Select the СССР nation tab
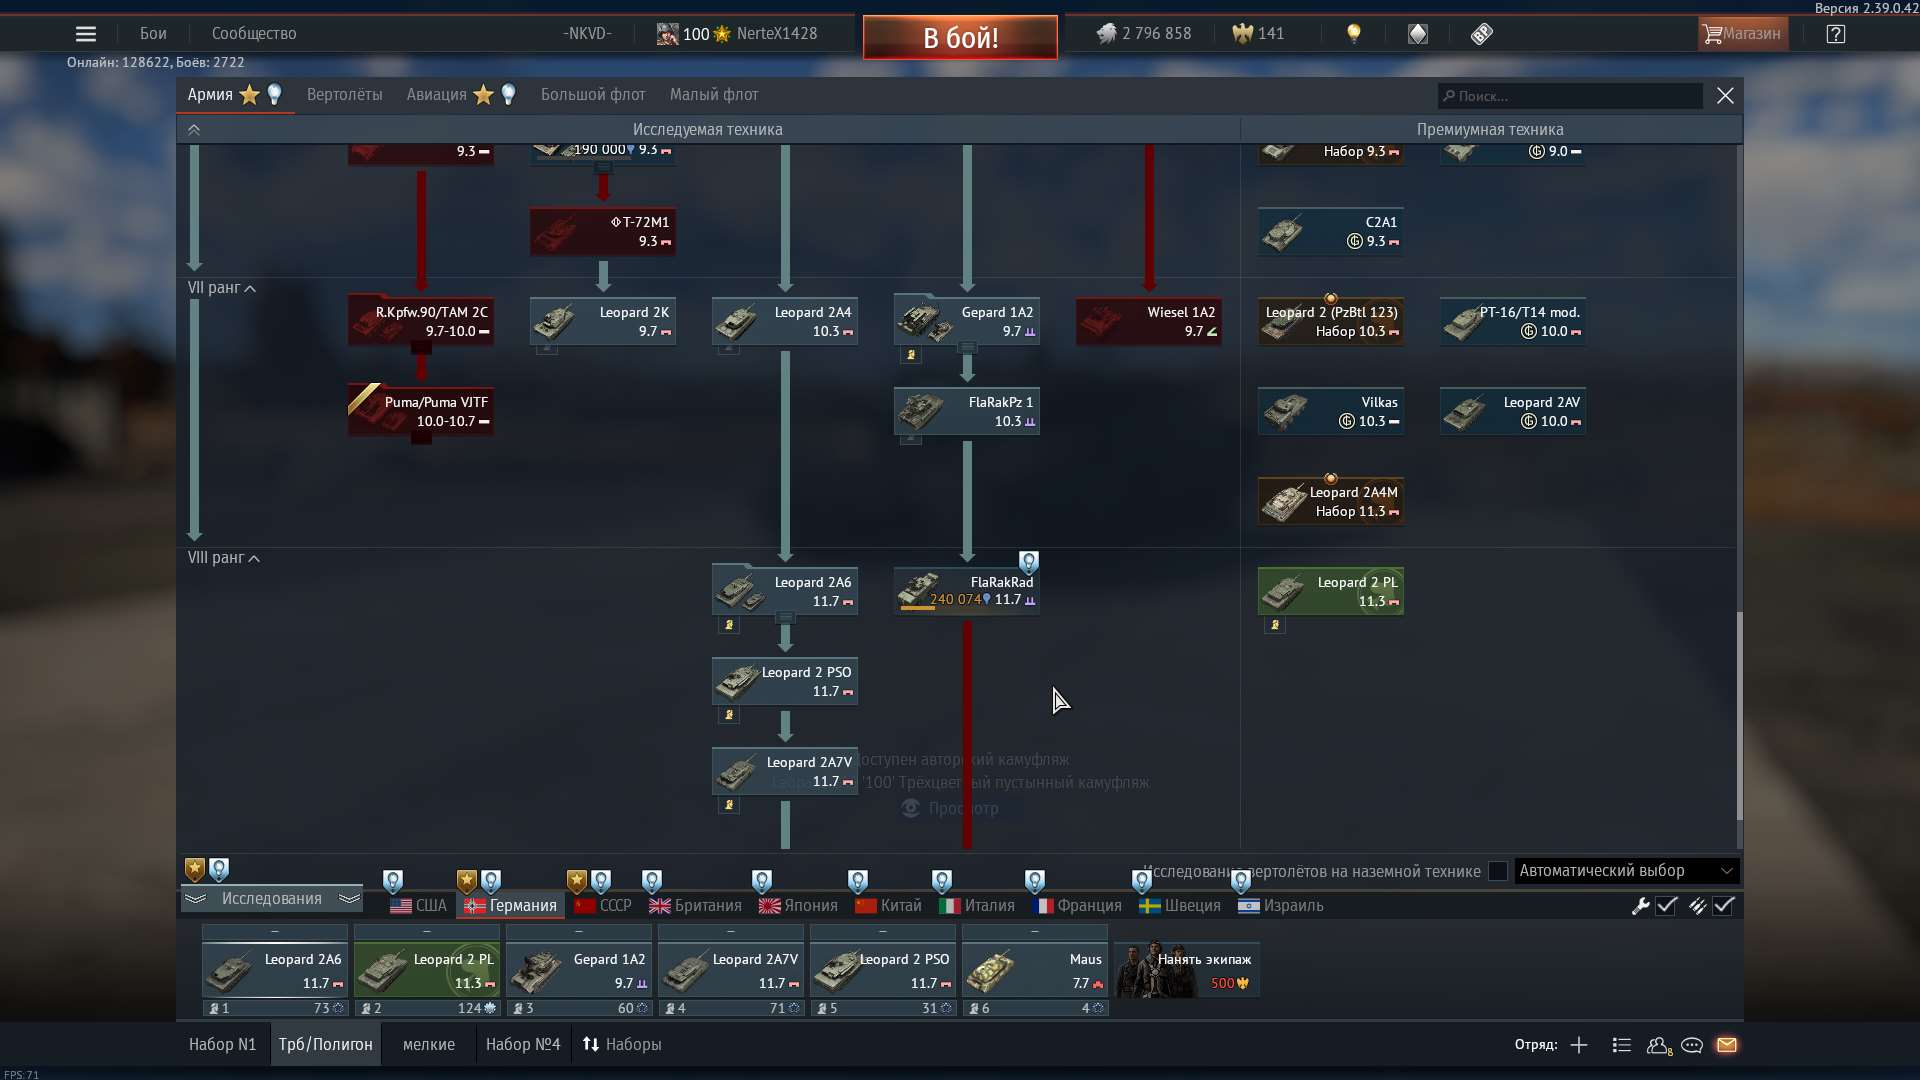This screenshot has height=1080, width=1920. coord(603,906)
